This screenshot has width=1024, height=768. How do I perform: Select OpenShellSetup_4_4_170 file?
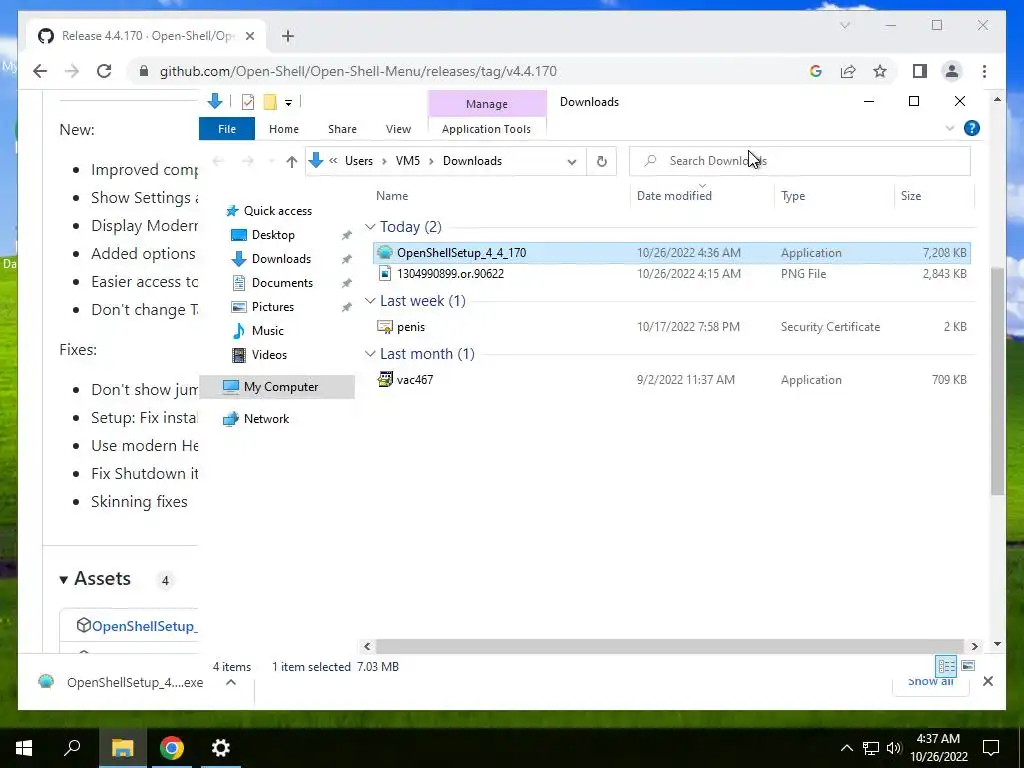click(x=672, y=253)
